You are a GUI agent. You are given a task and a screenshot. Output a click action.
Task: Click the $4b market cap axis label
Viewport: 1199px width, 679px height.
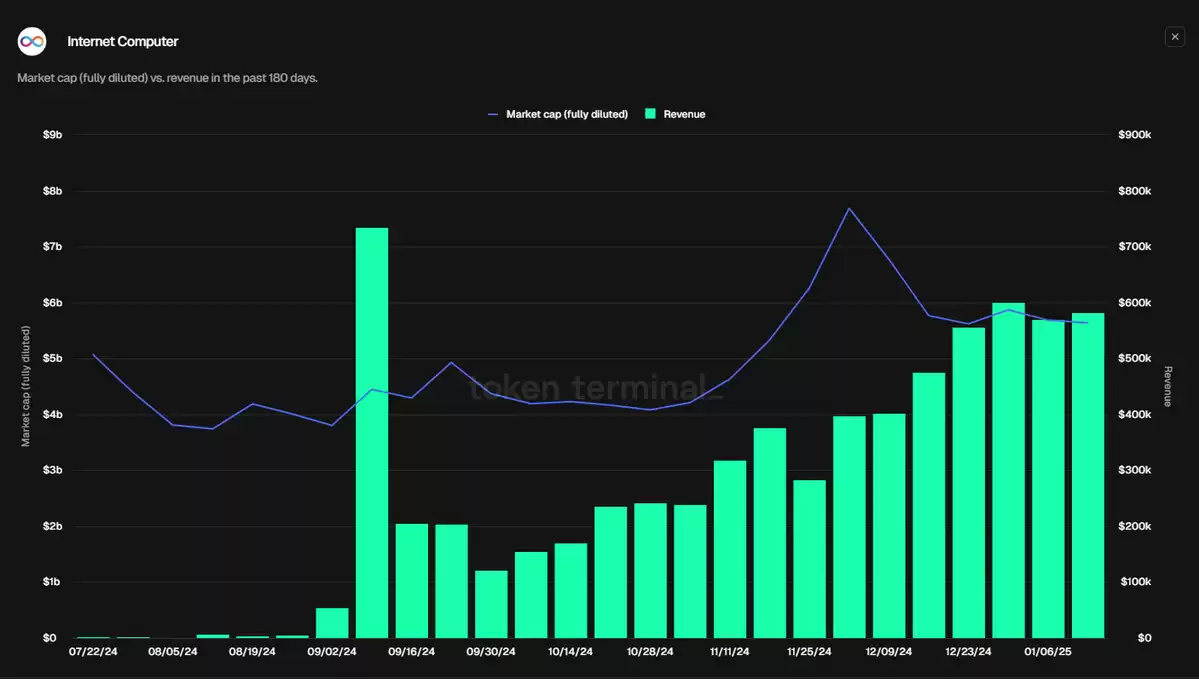pos(52,414)
